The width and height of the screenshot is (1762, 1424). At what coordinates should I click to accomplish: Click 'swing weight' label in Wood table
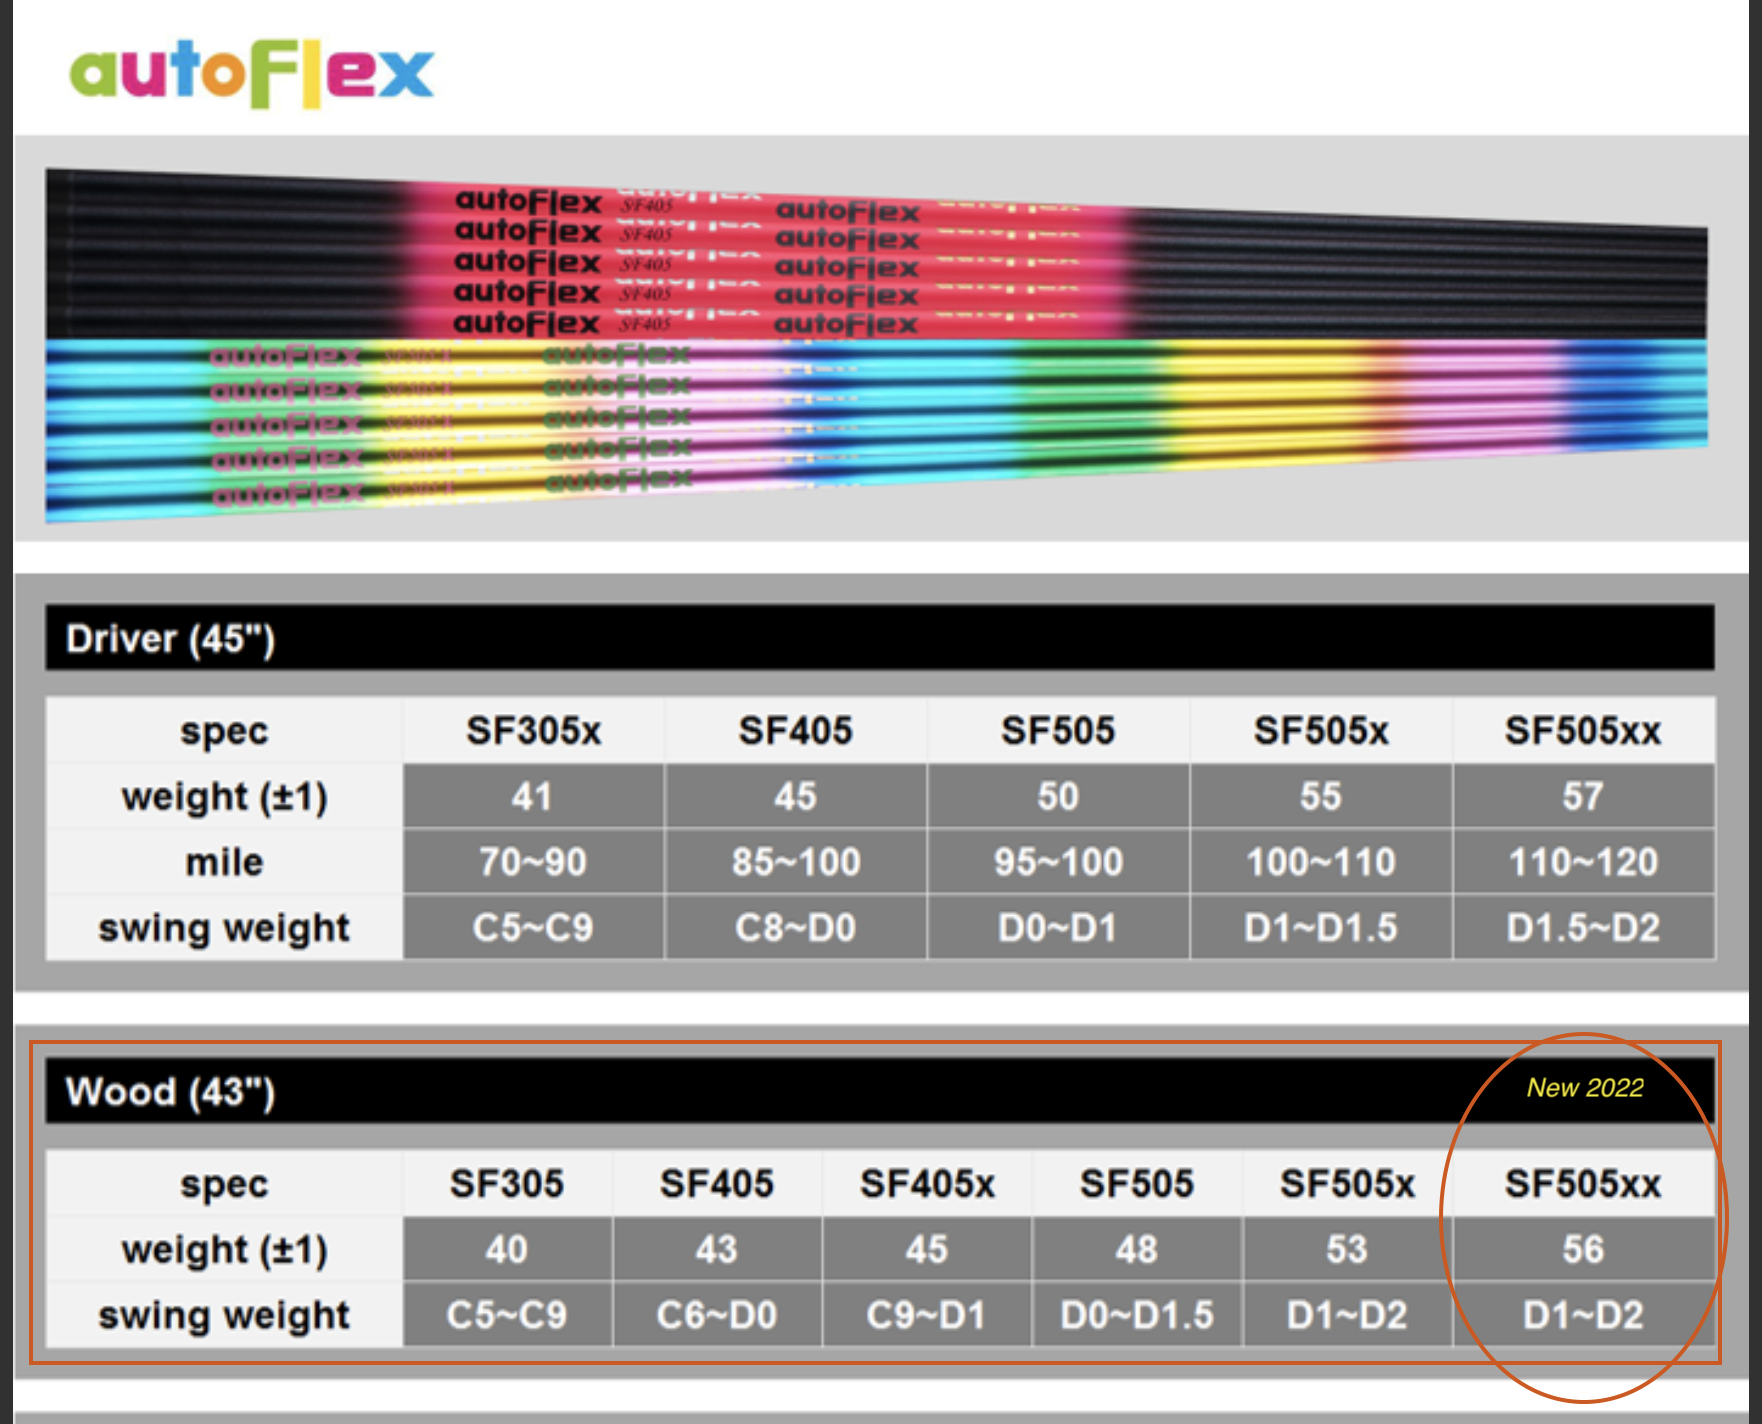(x=224, y=1315)
